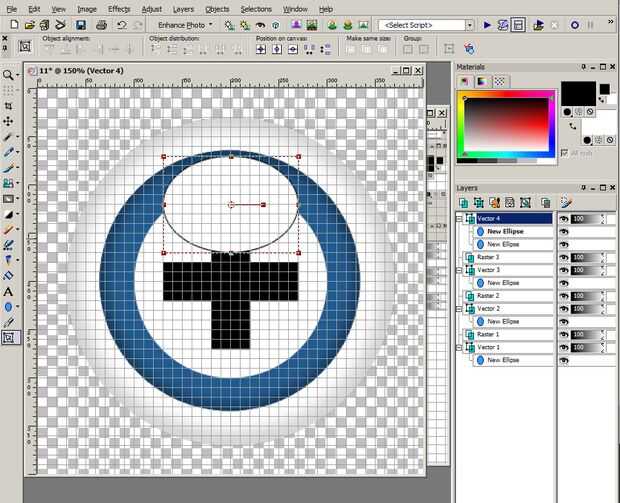Viewport: 620px width, 503px height.
Task: Hide the Vector 4 layer
Action: (564, 218)
